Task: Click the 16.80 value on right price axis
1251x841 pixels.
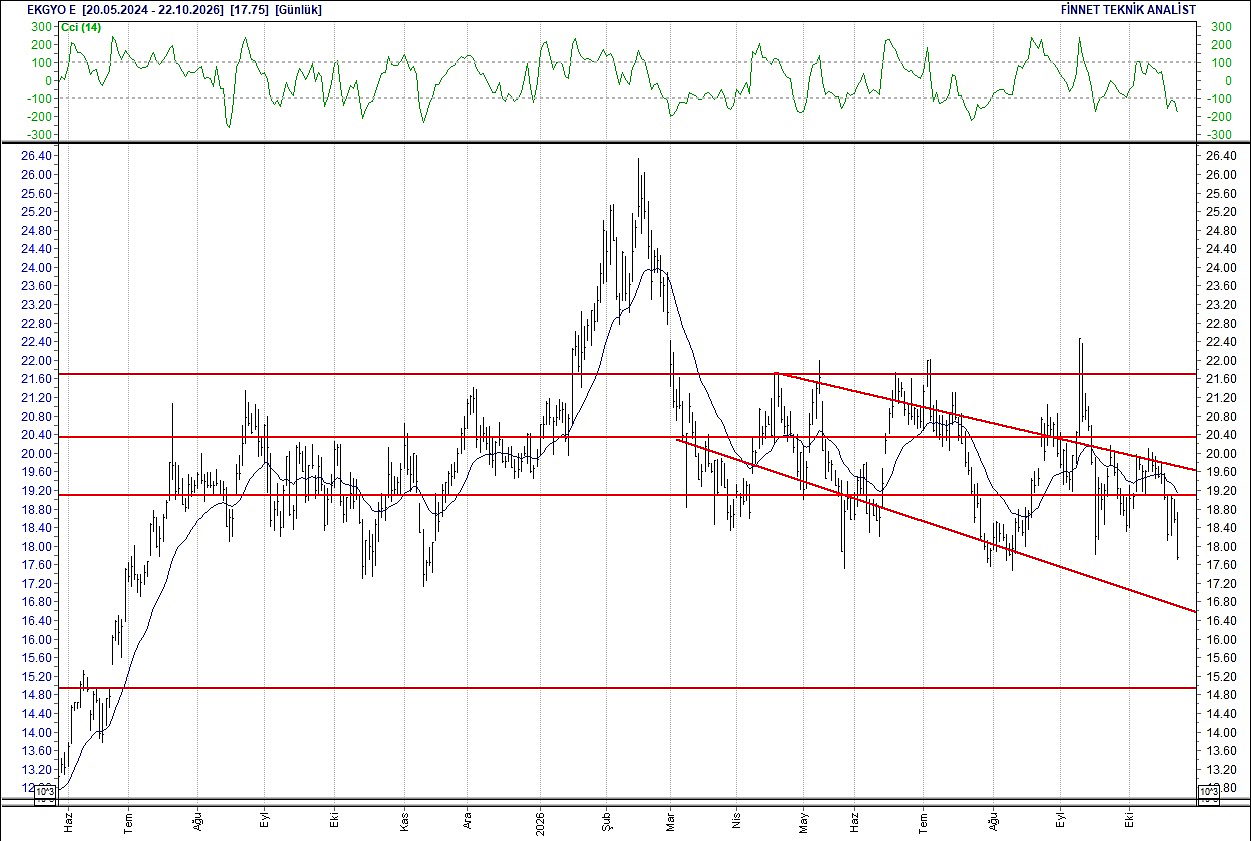Action: pyautogui.click(x=1219, y=602)
